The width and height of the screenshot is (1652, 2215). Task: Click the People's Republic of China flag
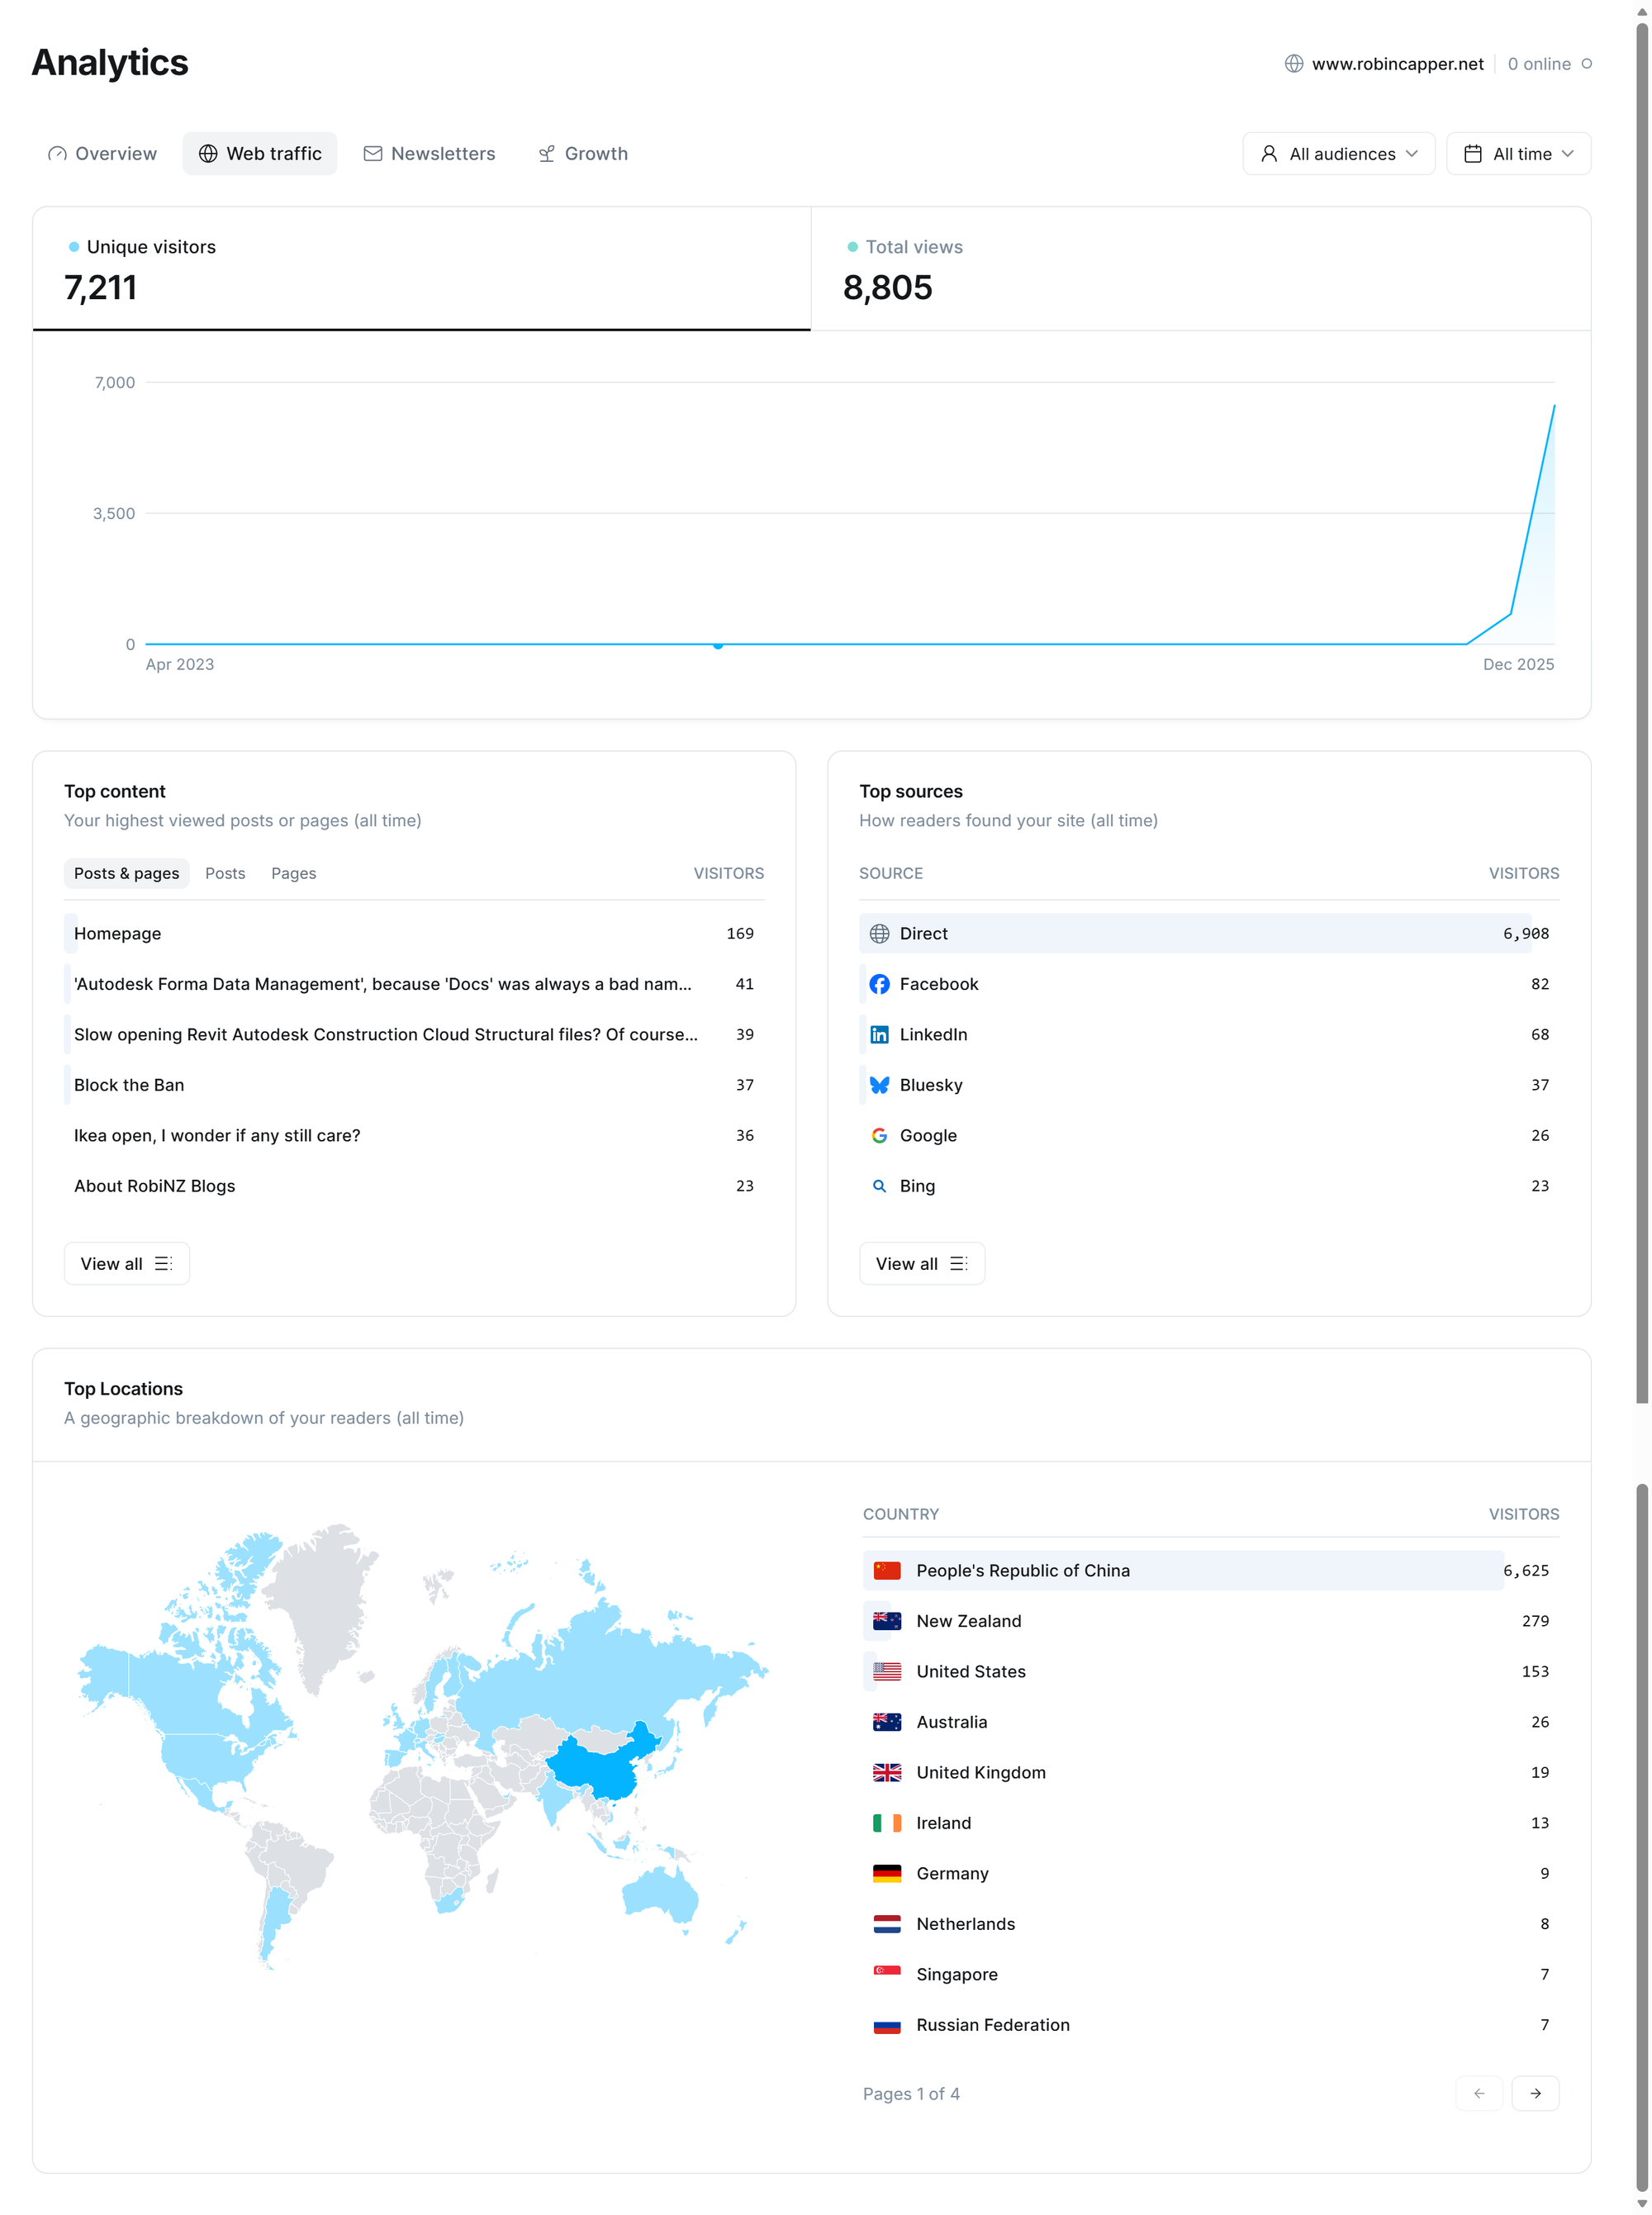(x=886, y=1570)
